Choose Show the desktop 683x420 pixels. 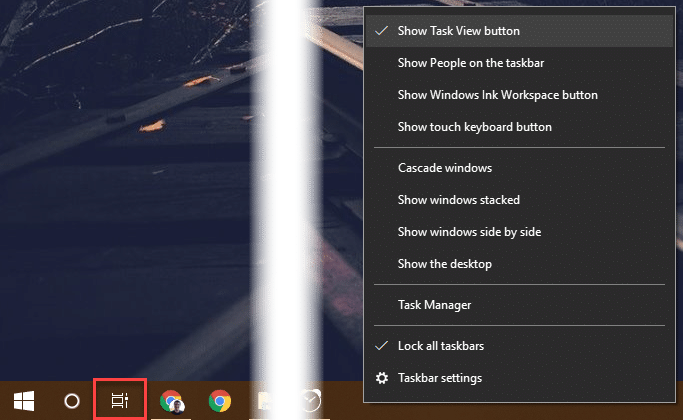click(519, 264)
